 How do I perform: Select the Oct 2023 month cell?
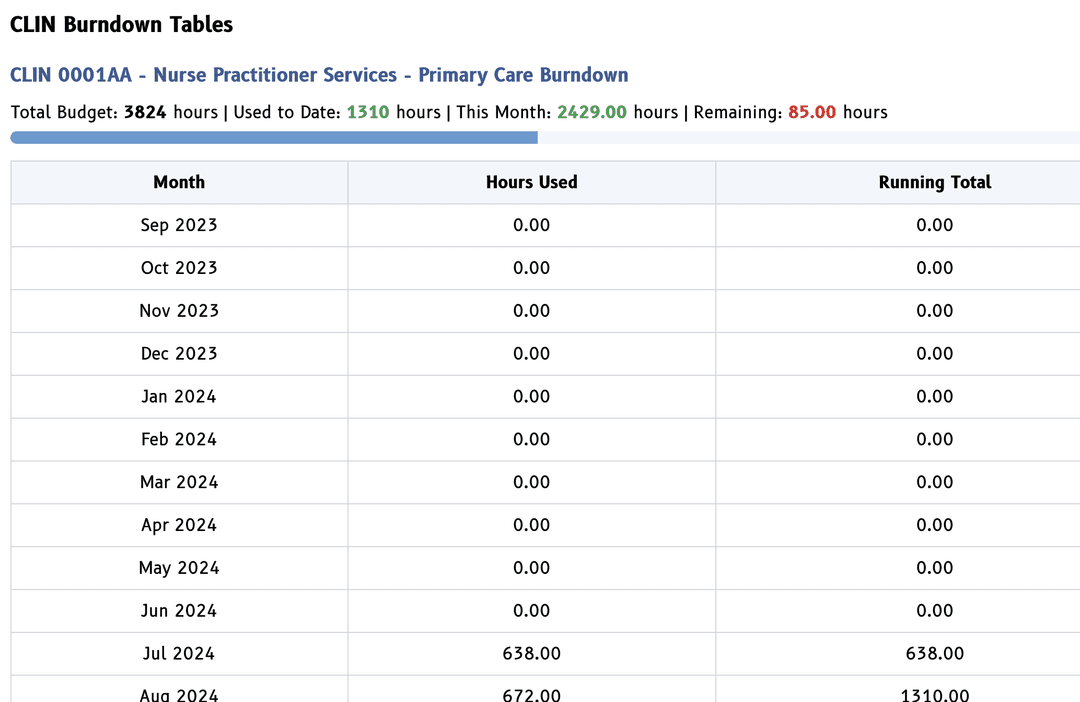179,268
